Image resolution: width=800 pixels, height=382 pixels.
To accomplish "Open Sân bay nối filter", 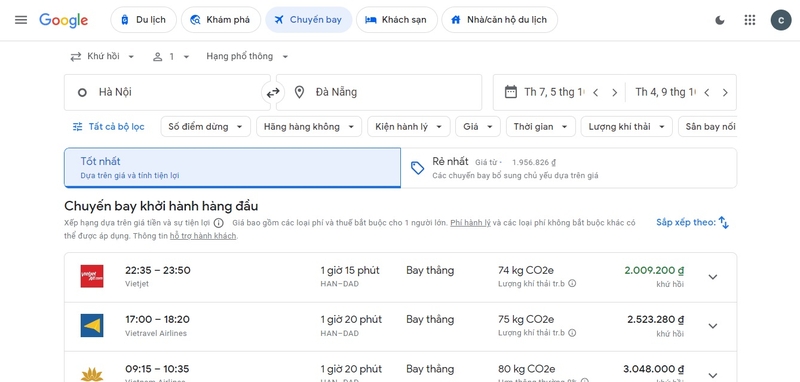I will point(708,126).
